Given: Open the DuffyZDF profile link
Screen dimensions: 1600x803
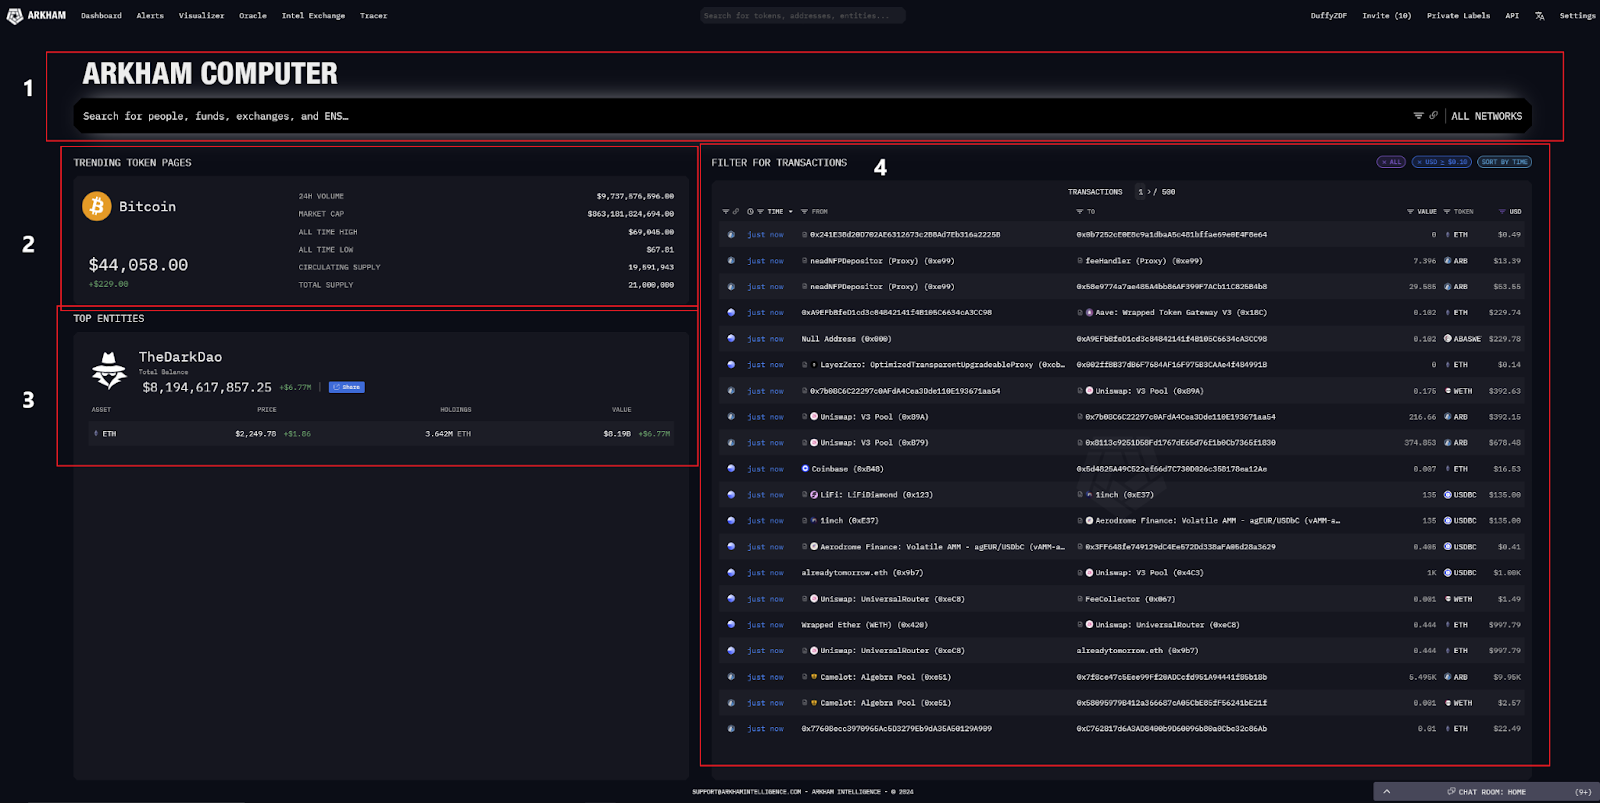Looking at the screenshot, I should (1329, 16).
